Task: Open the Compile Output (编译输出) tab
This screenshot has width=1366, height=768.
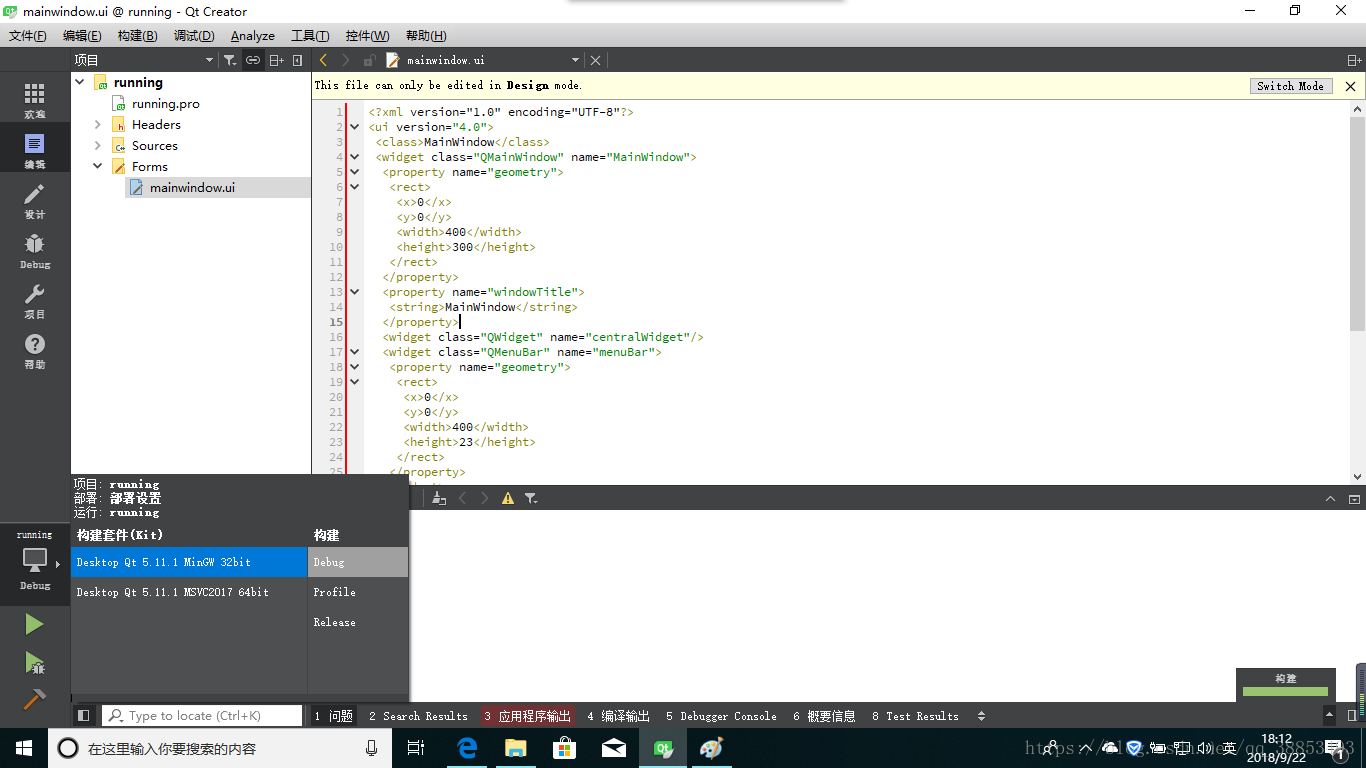Action: coord(619,716)
